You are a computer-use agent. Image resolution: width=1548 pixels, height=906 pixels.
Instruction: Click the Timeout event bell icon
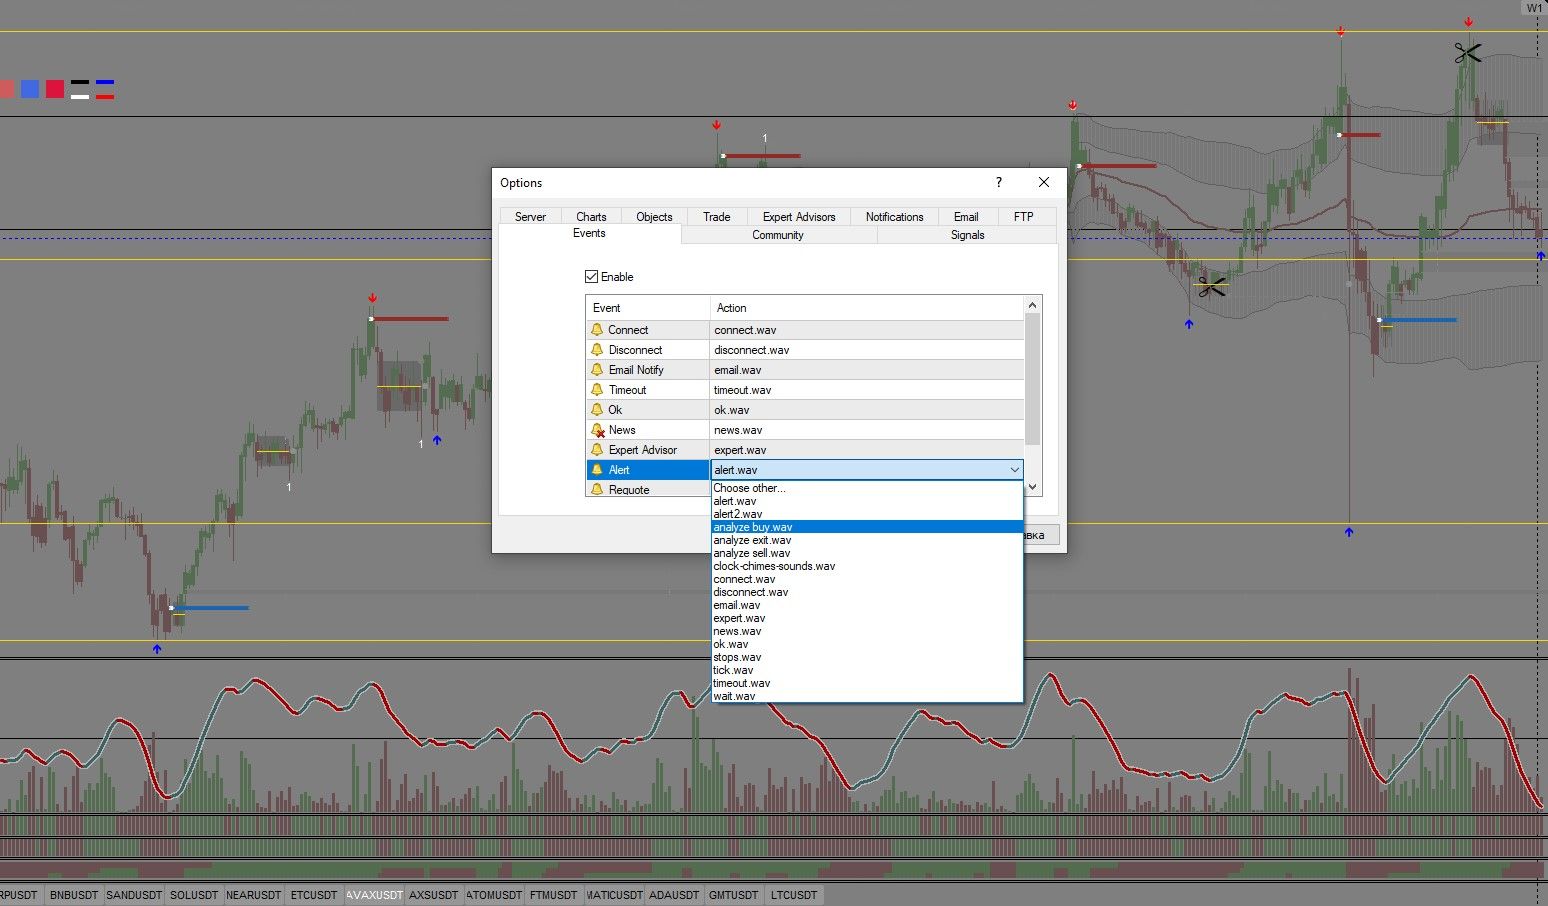[x=597, y=390]
